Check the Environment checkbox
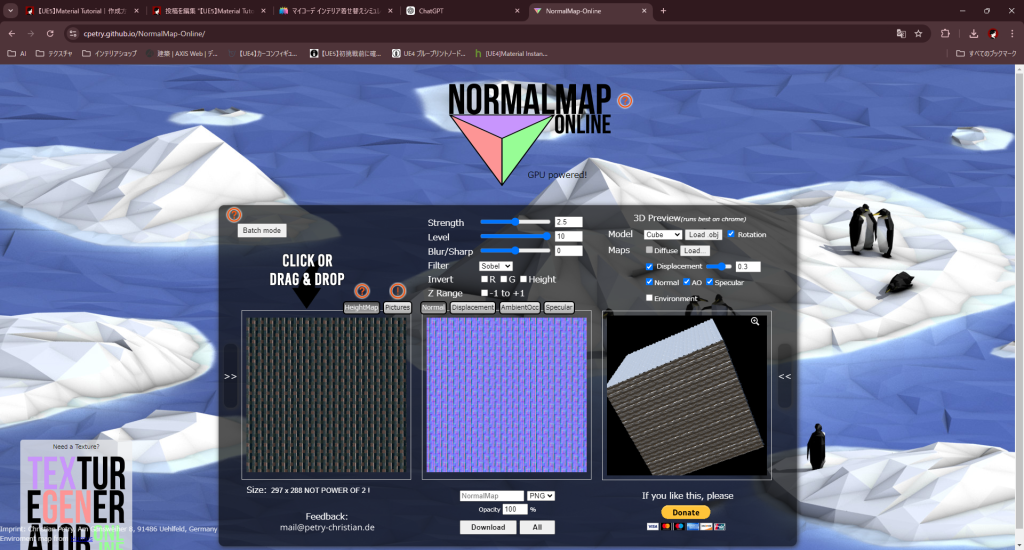Image resolution: width=1024 pixels, height=550 pixels. 650,298
